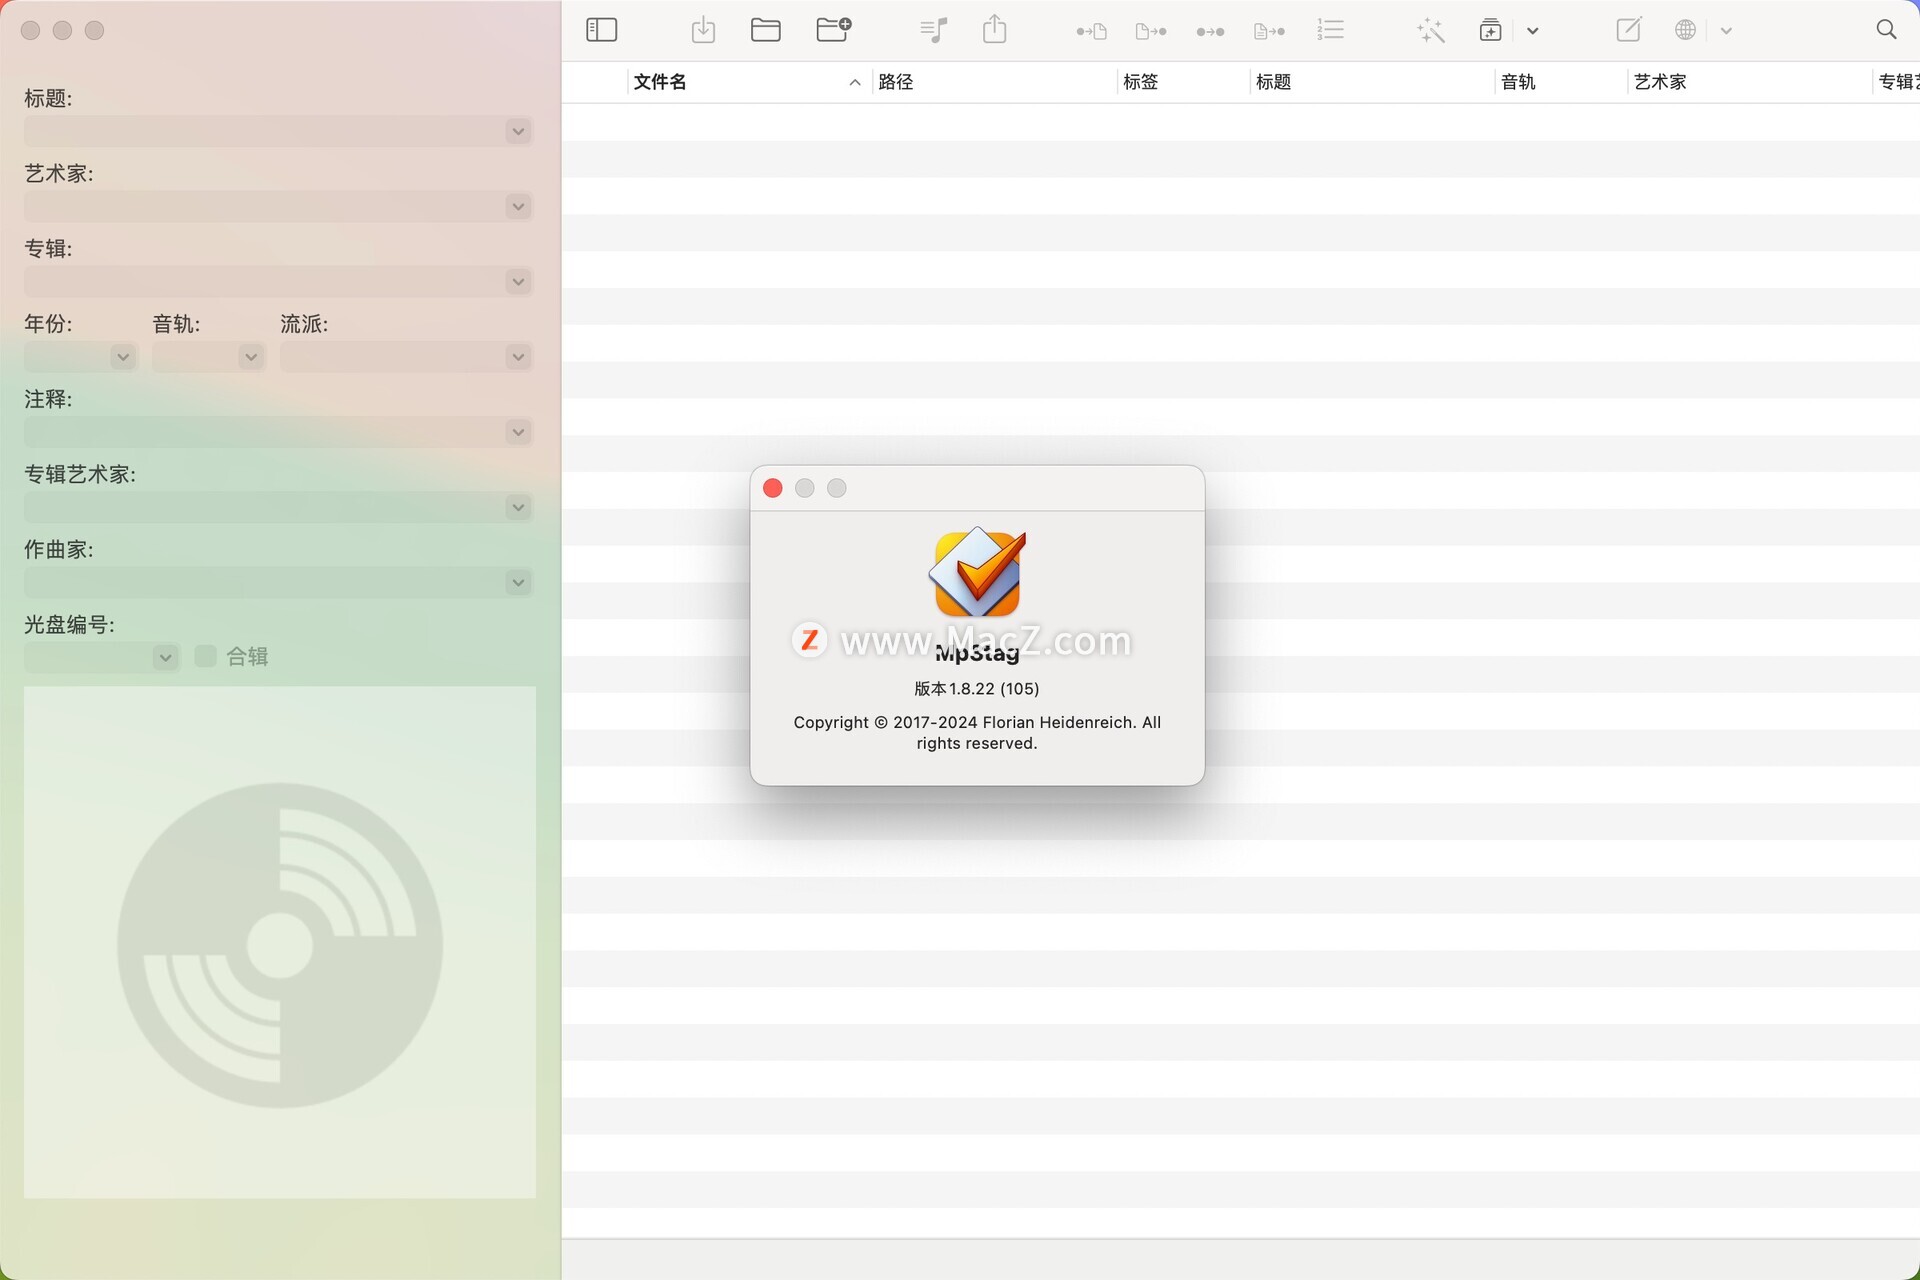This screenshot has width=1920, height=1280.
Task: Open the 音轨 dropdown in sidebar
Action: [x=251, y=357]
